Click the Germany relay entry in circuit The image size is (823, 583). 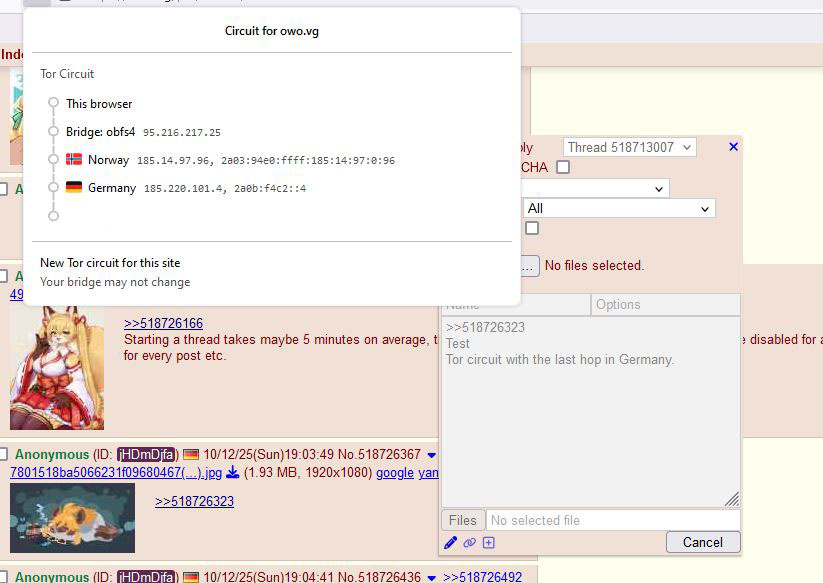(x=186, y=187)
